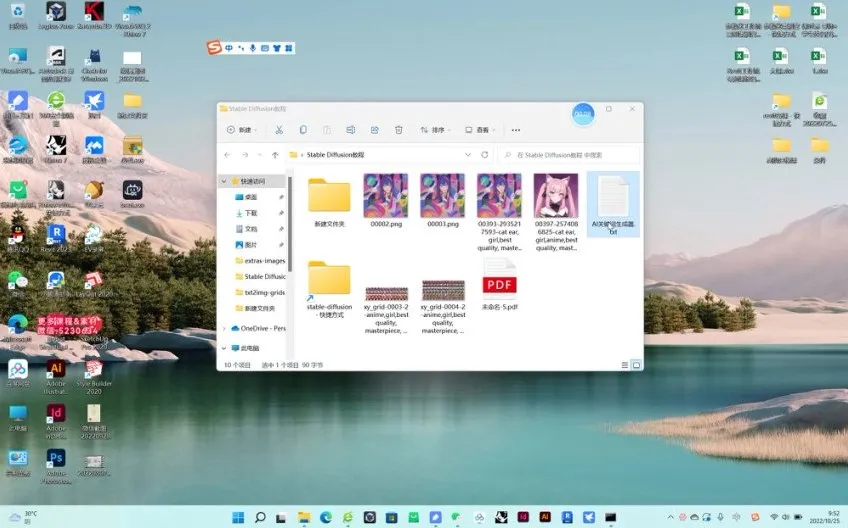Image resolution: width=848 pixels, height=528 pixels.
Task: Open the three-dot See more menu
Action: click(x=516, y=130)
